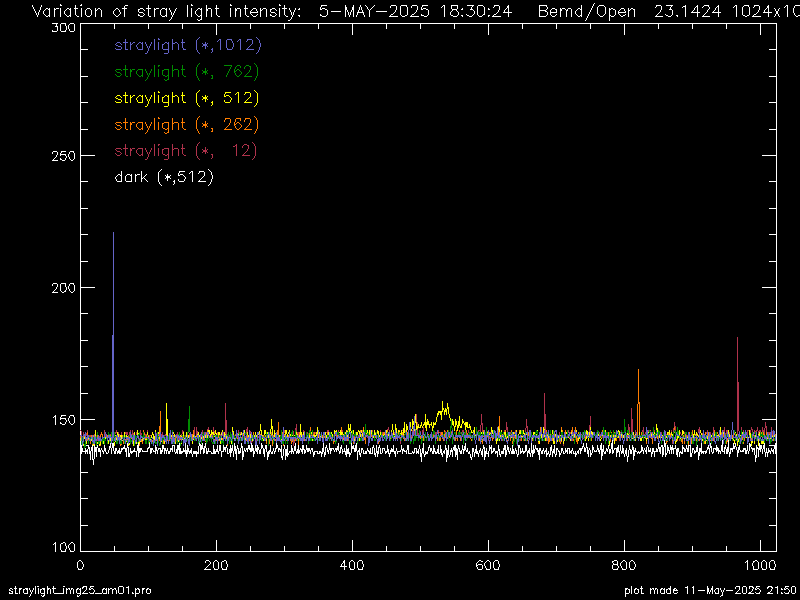Click the x-axis label '0'

(80, 565)
